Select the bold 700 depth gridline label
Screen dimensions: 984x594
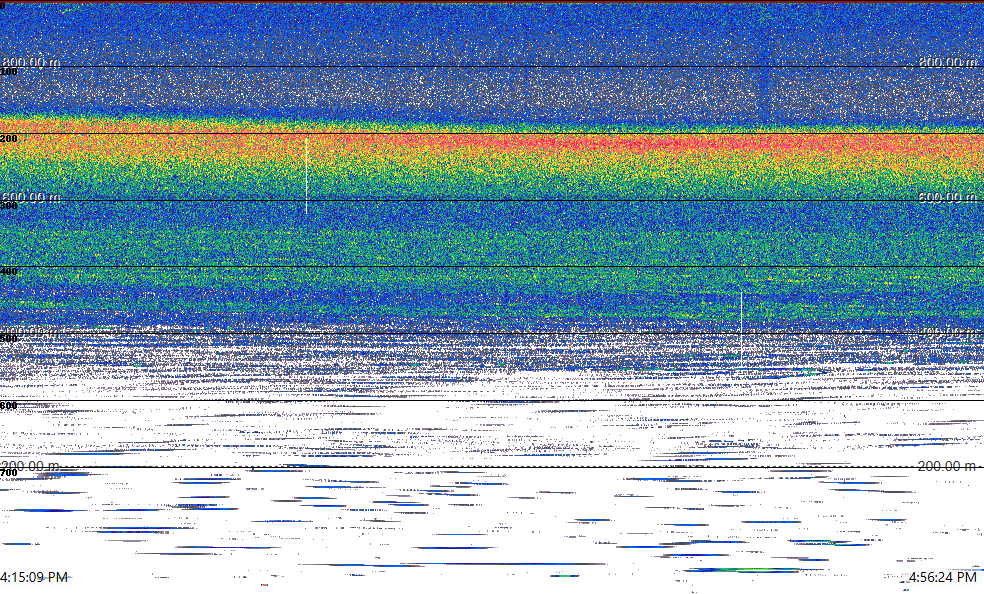tap(9, 473)
